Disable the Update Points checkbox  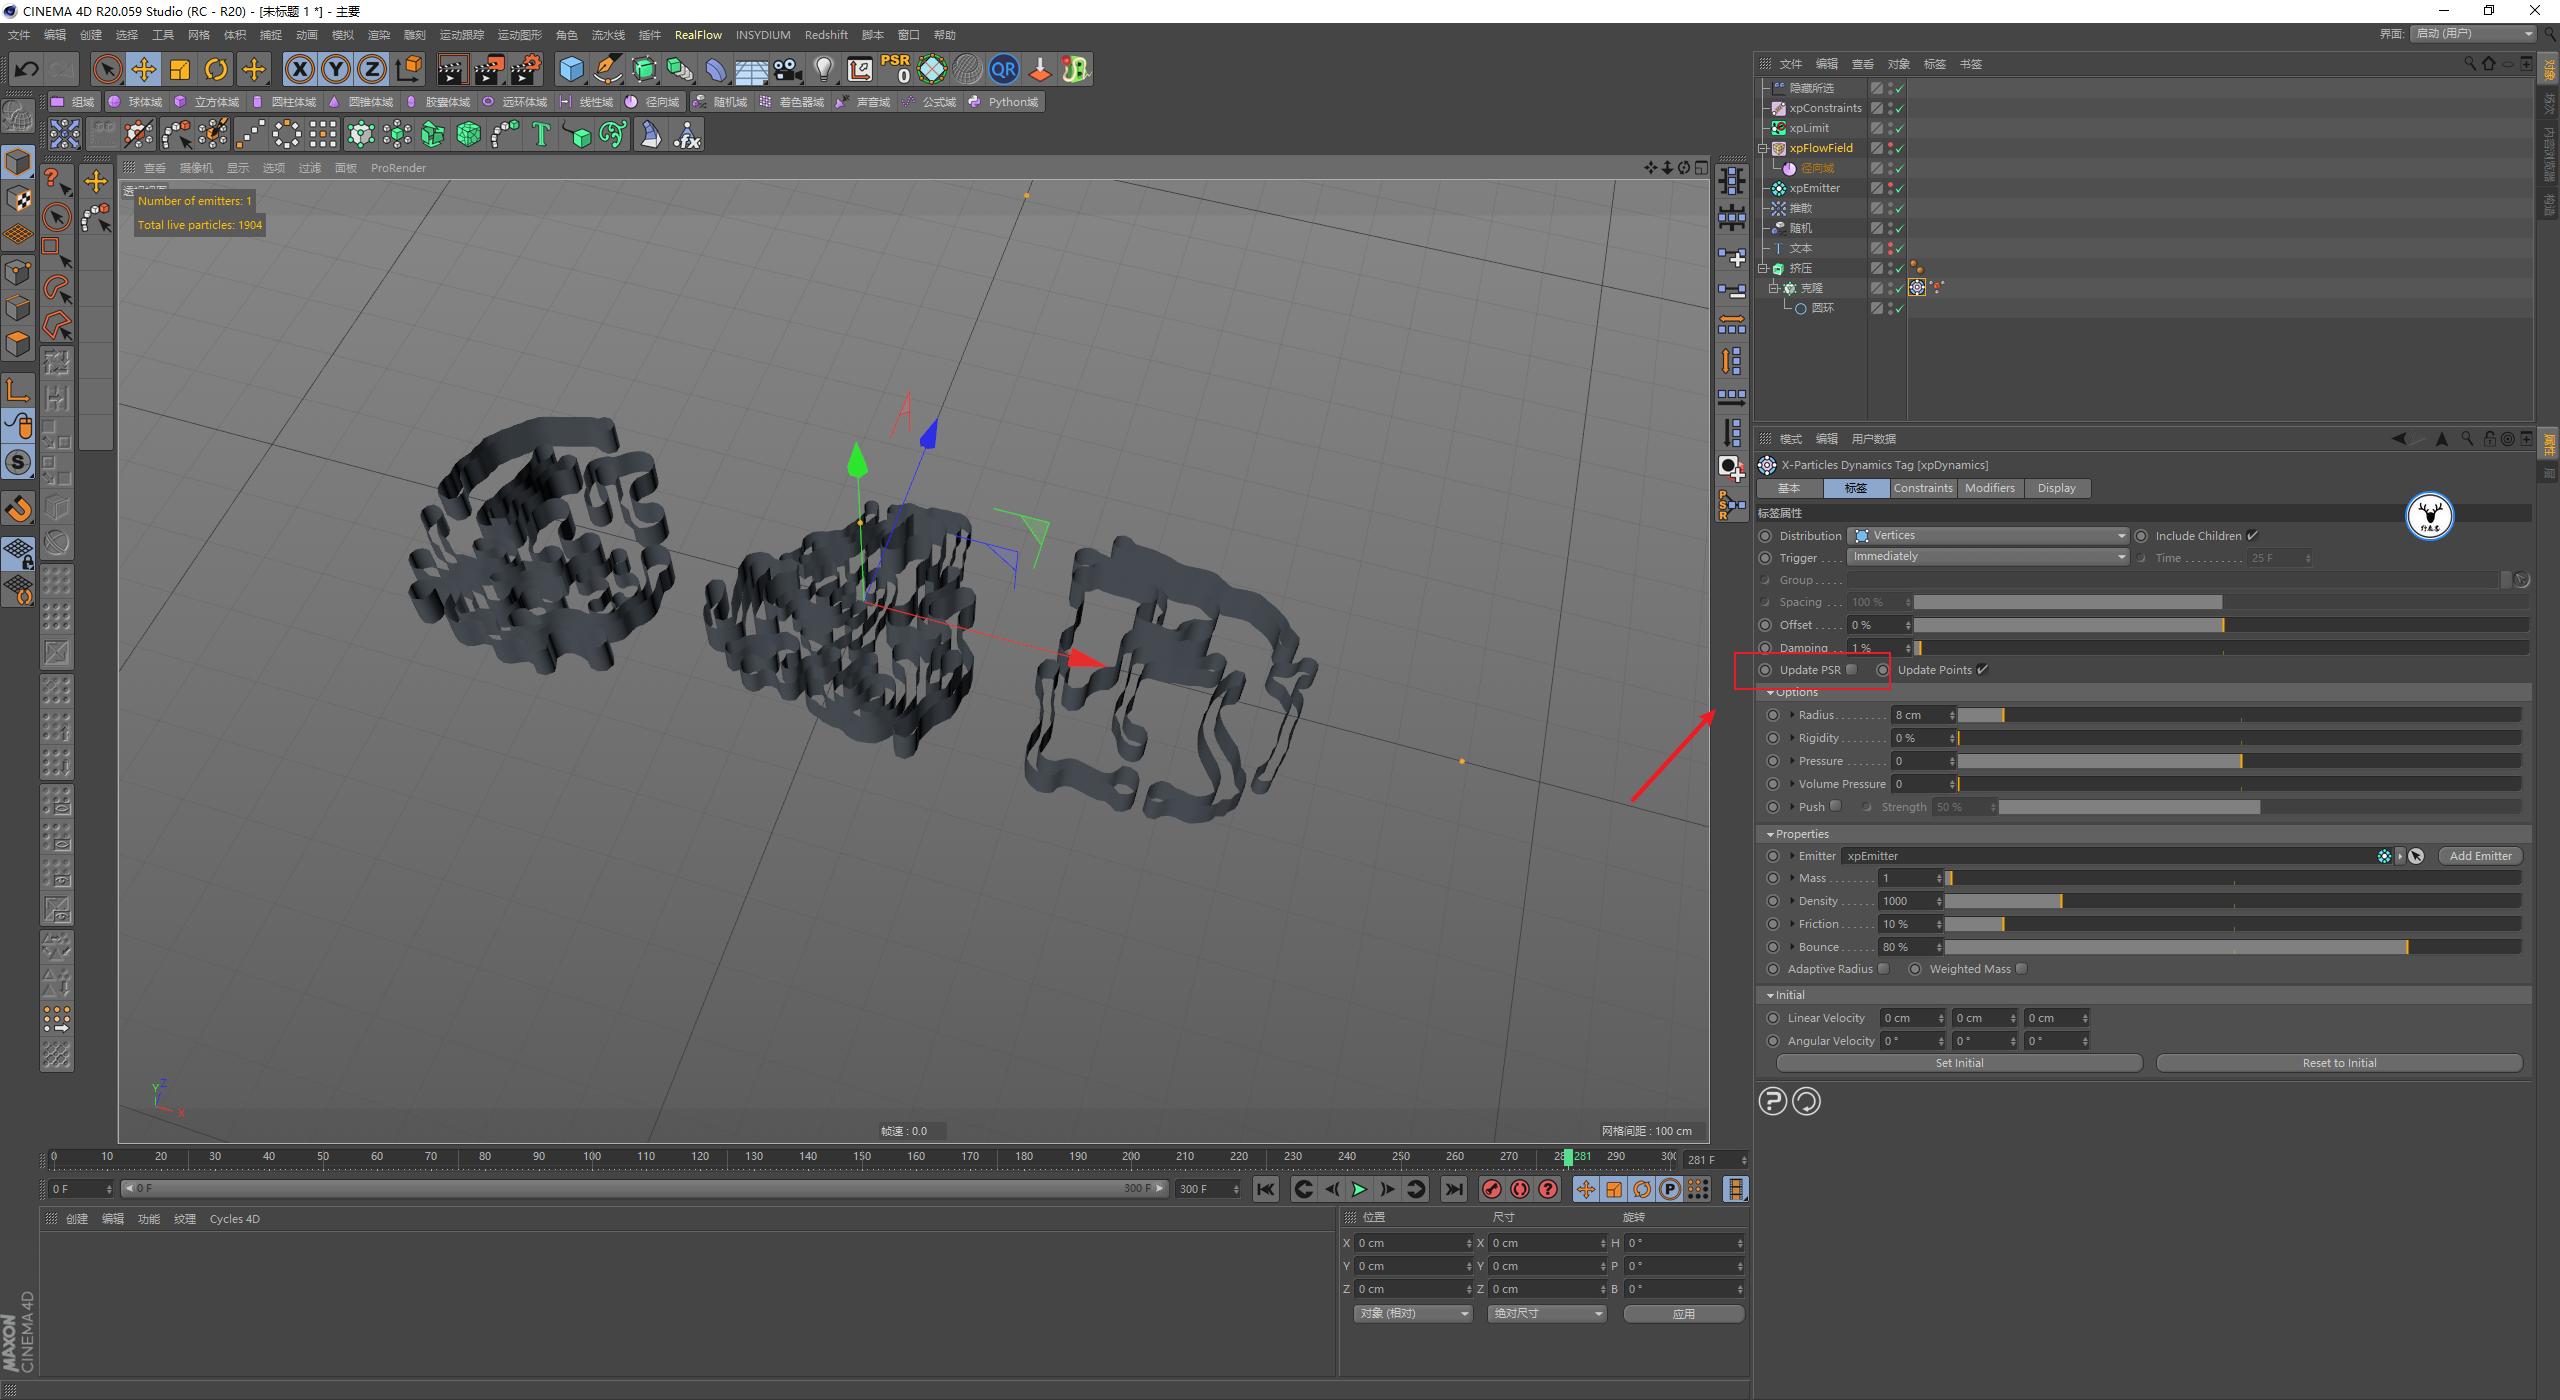click(x=1983, y=669)
